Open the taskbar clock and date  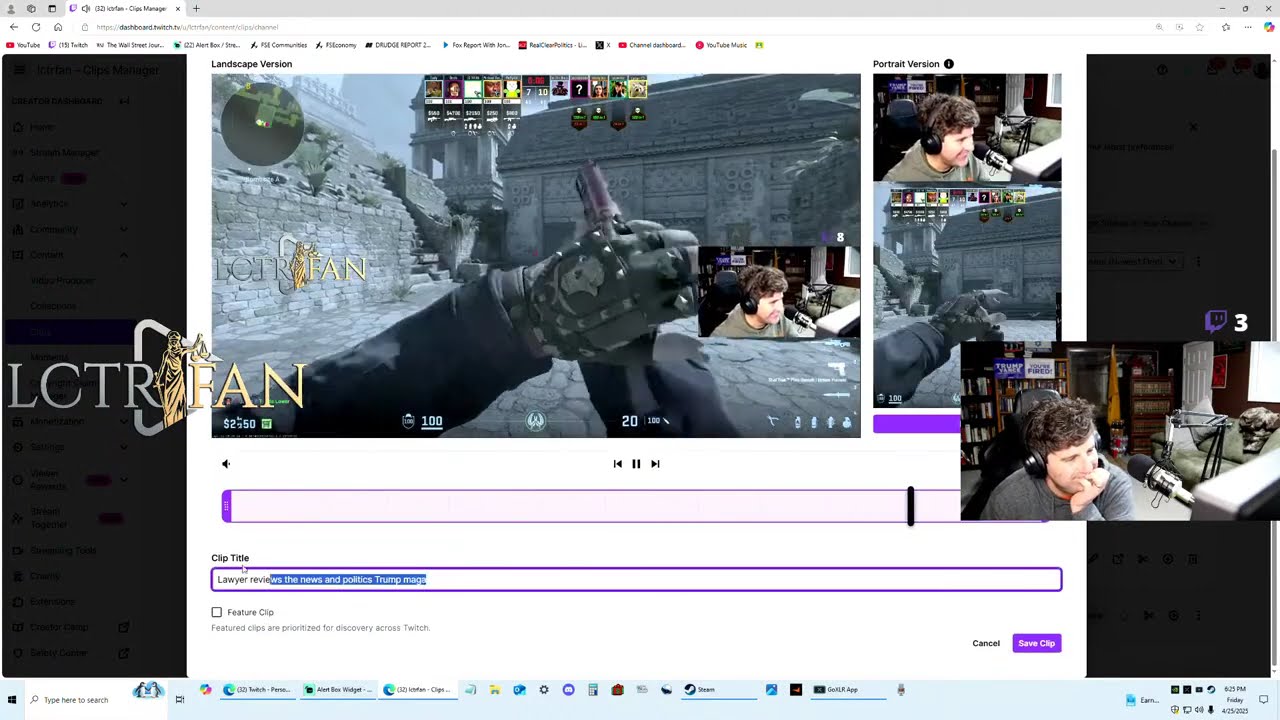coord(1235,700)
